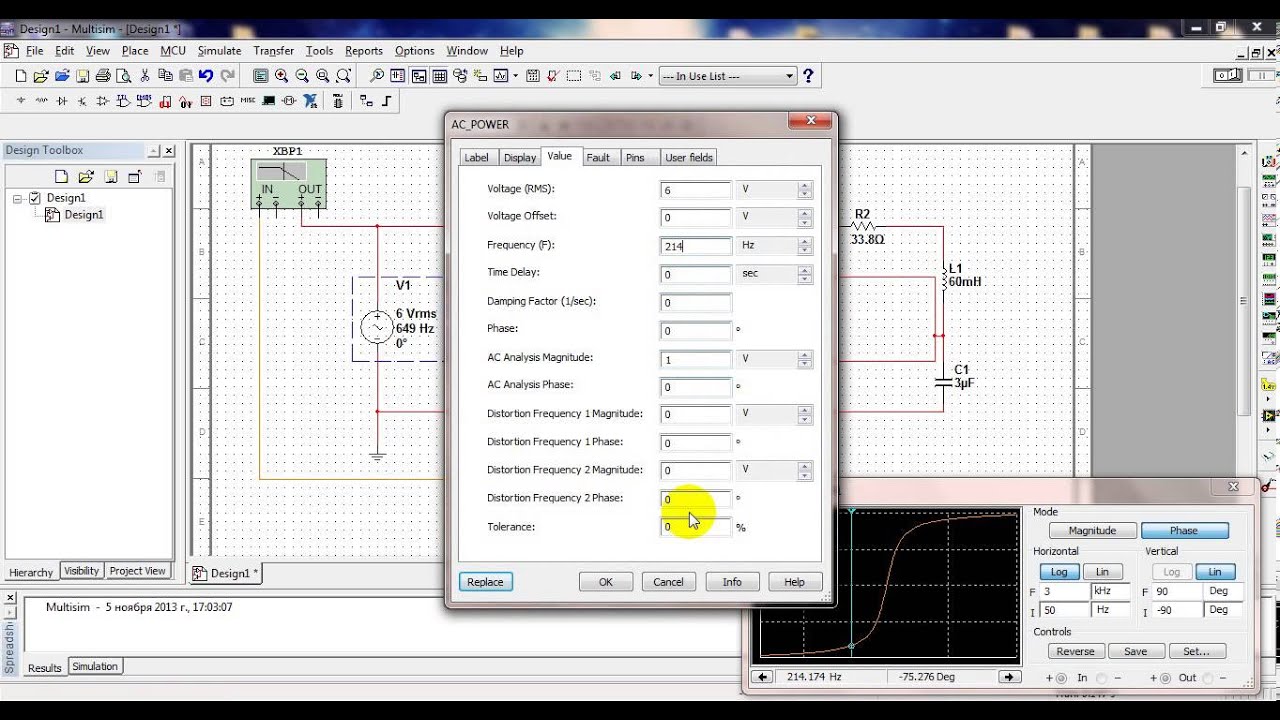
Task: Click the Open file folder icon
Action: pos(41,76)
